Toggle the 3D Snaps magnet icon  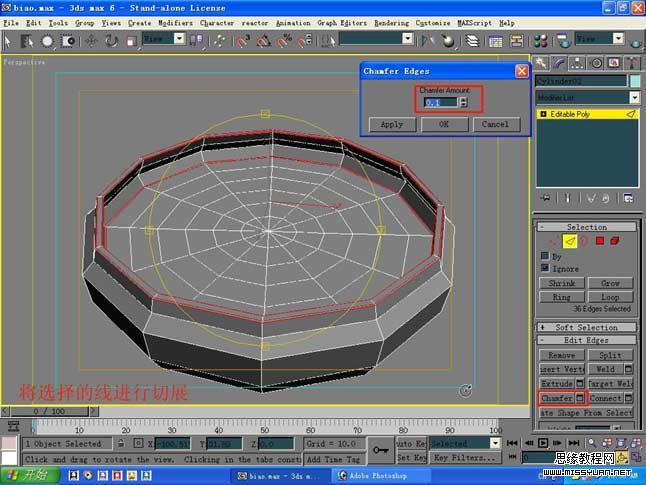coord(243,41)
